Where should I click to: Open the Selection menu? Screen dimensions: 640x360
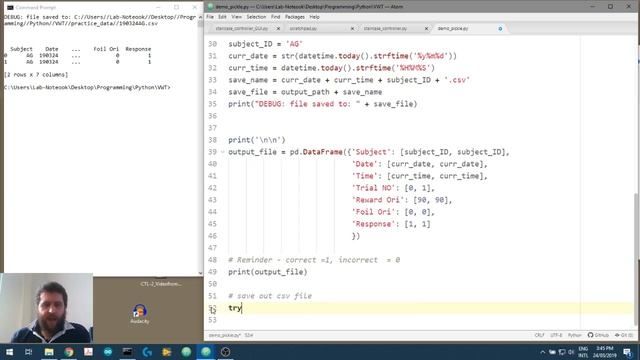point(256,17)
